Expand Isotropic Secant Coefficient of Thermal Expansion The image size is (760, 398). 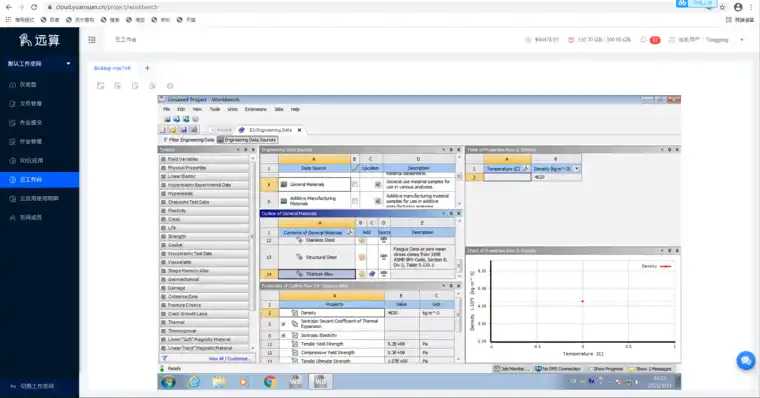(x=284, y=324)
